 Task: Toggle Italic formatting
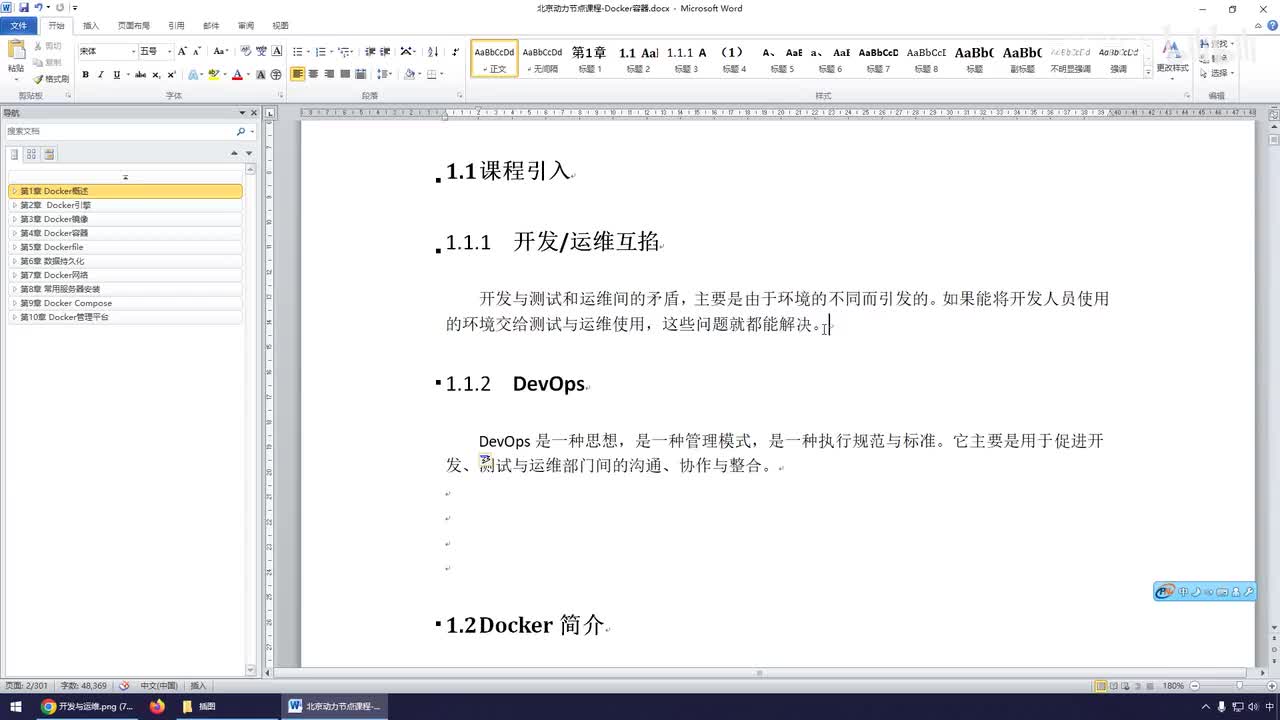[100, 74]
